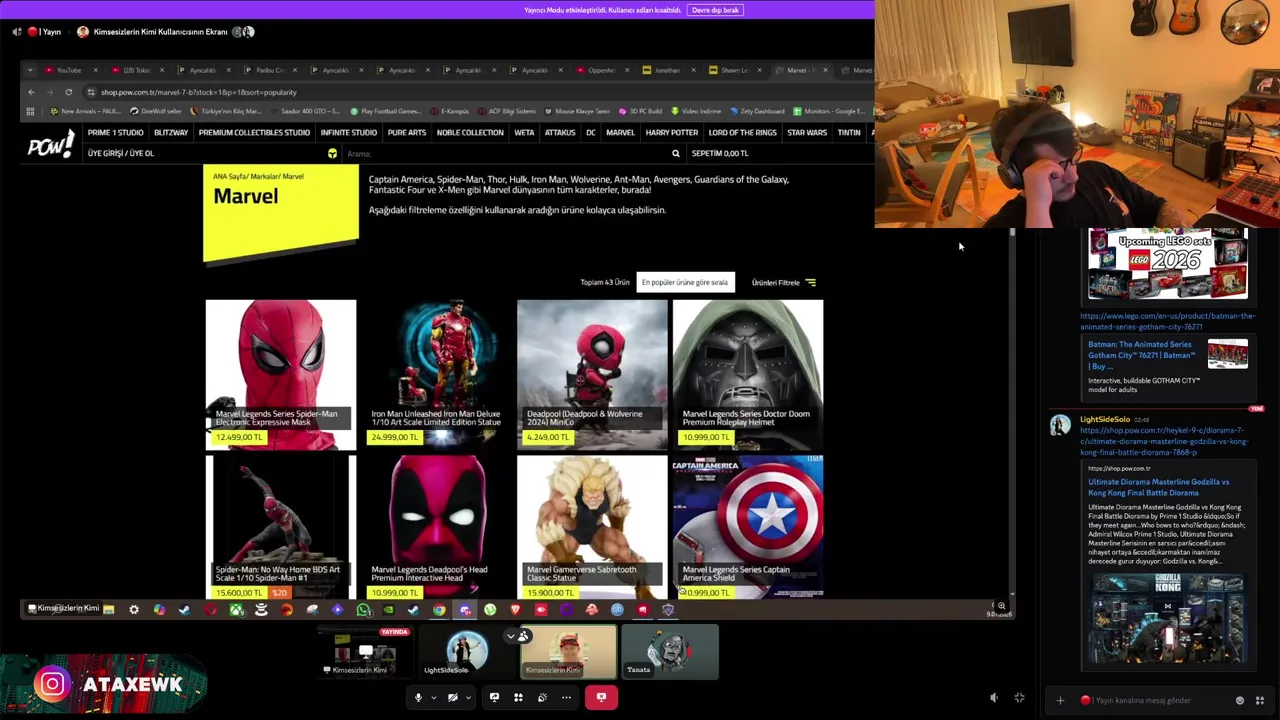Click the zoom magnifier icon at stream corner
This screenshot has width=1280, height=720.
click(x=1001, y=606)
